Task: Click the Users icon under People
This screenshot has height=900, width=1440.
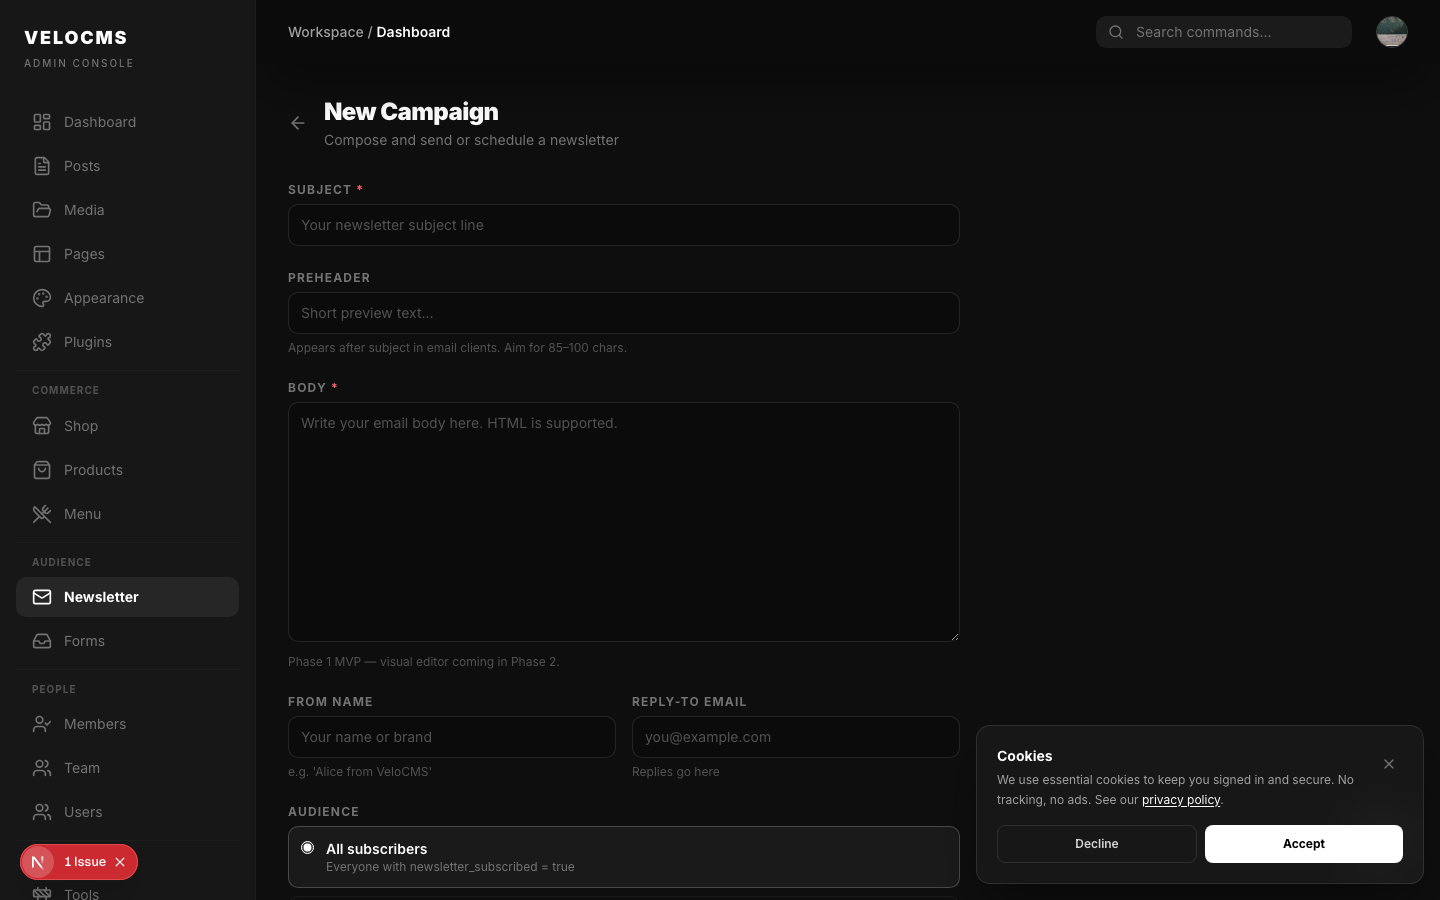Action: 41,812
